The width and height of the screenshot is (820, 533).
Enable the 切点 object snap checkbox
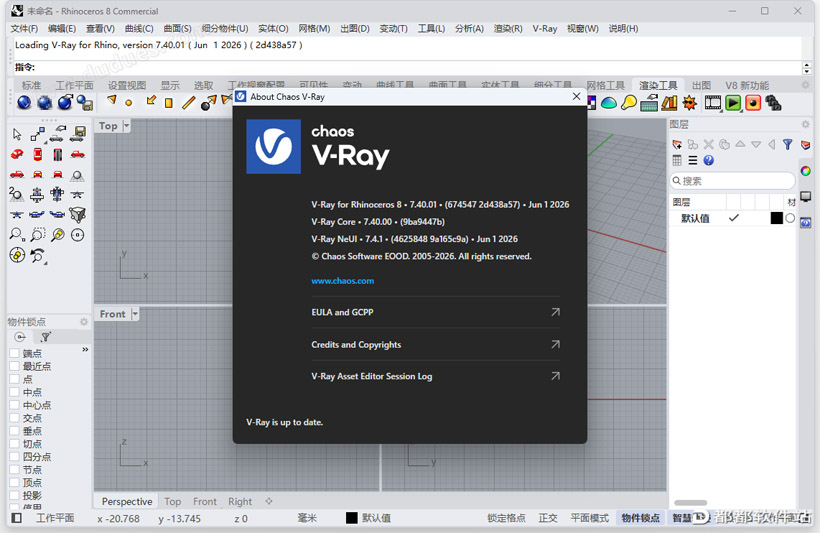pos(15,444)
